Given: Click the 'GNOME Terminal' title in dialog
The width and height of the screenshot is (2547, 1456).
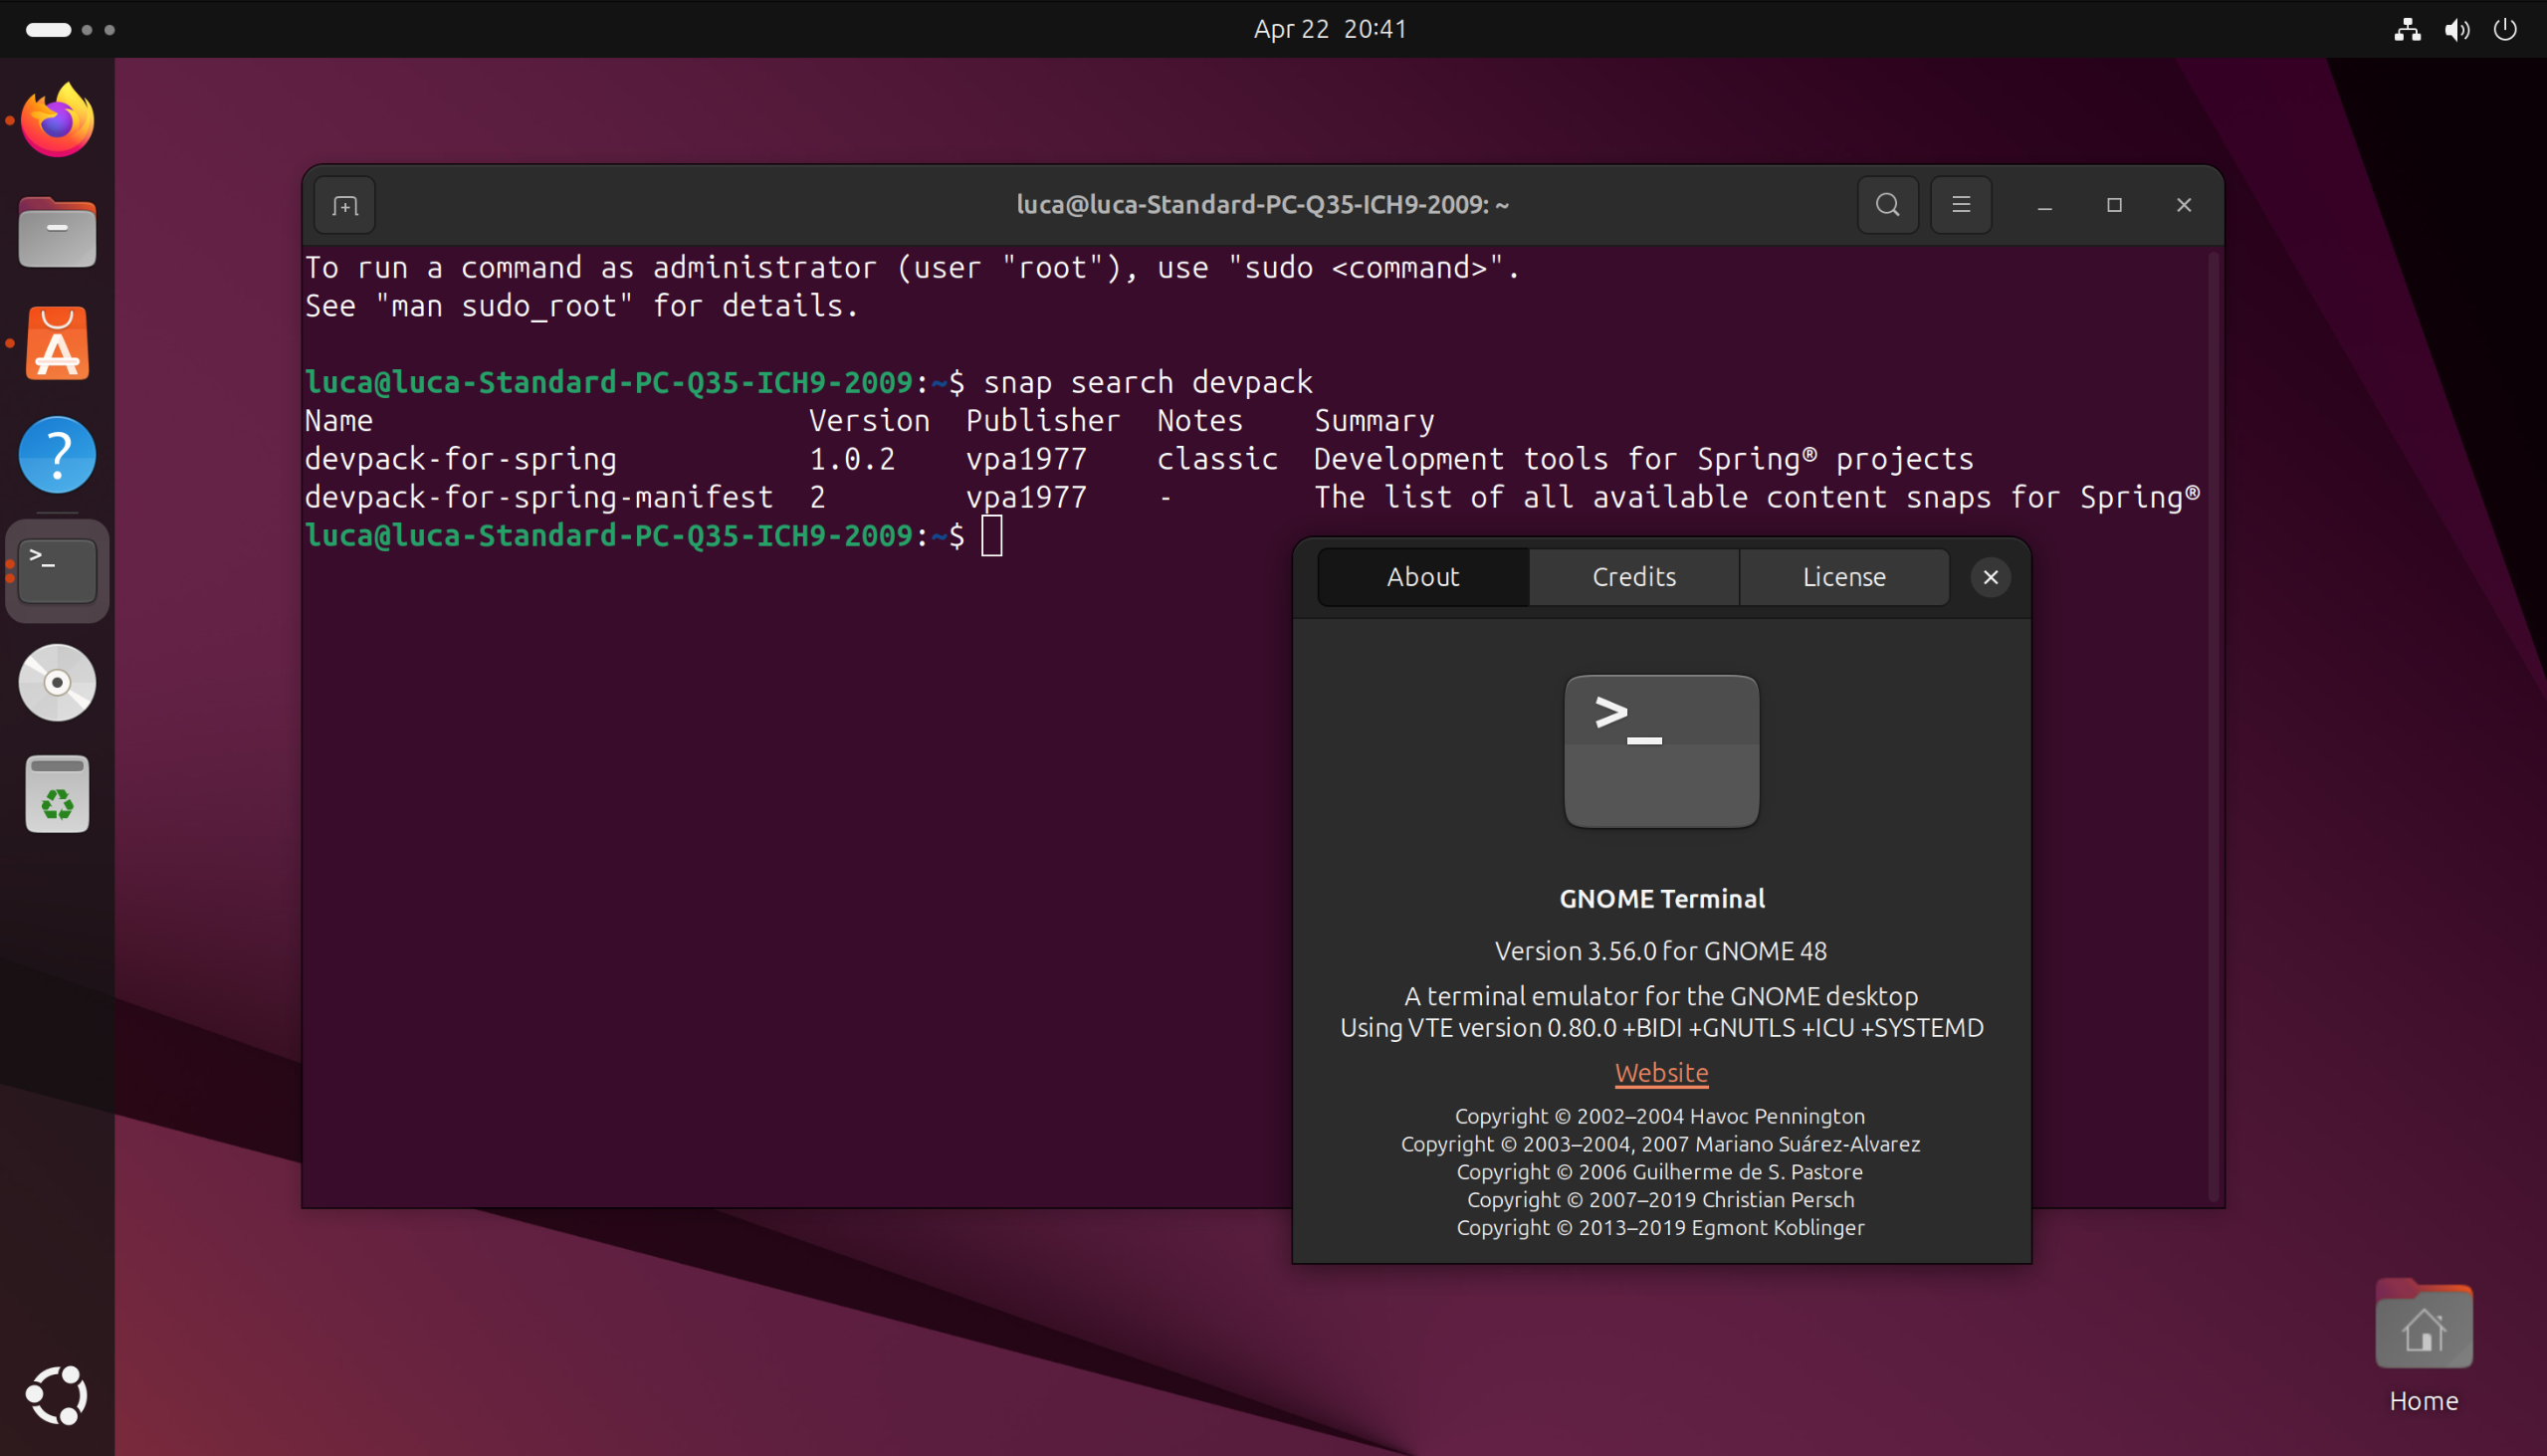Looking at the screenshot, I should point(1662,899).
